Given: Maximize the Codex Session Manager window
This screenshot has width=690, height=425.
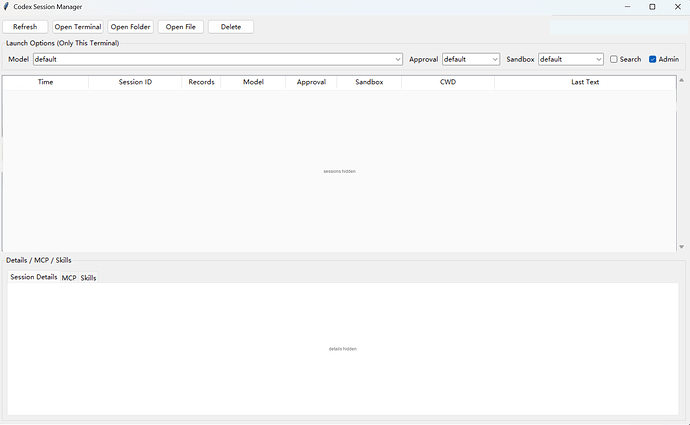Looking at the screenshot, I should (x=652, y=7).
